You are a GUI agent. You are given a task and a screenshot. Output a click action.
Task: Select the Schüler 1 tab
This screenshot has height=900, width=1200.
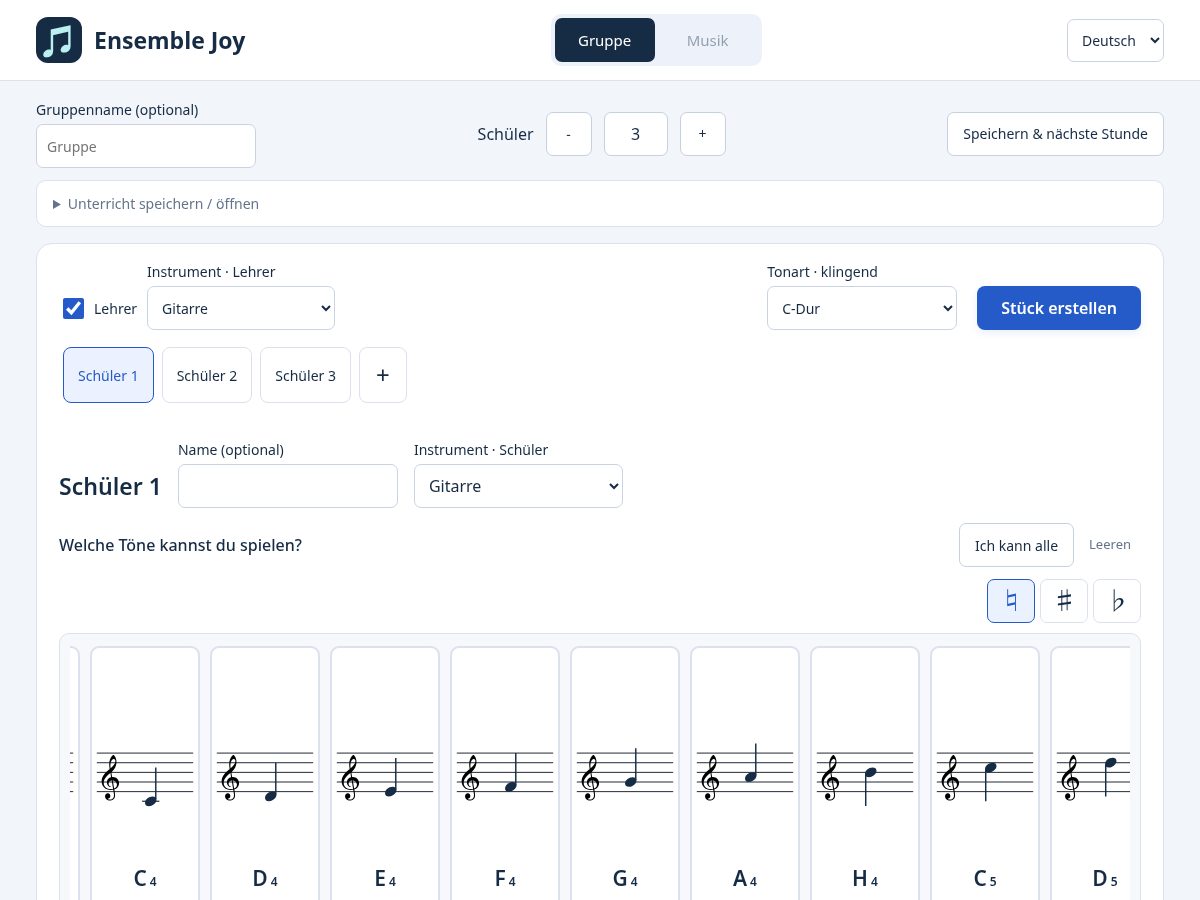click(x=108, y=375)
